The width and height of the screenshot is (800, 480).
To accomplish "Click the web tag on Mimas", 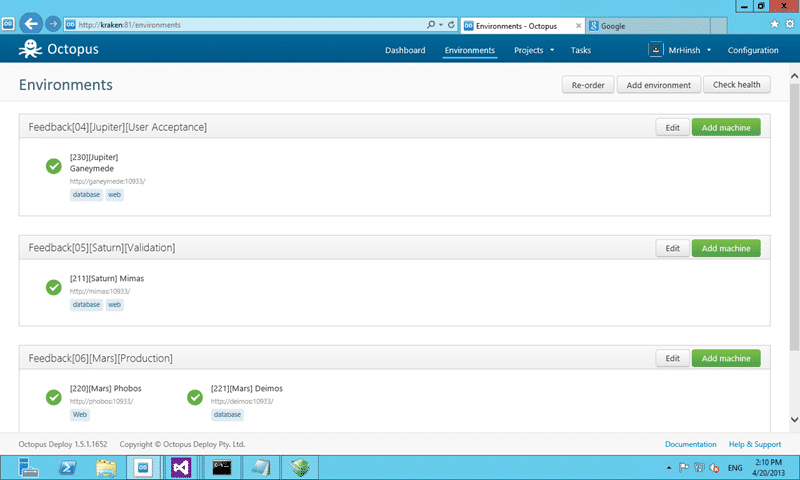I will [x=114, y=305].
